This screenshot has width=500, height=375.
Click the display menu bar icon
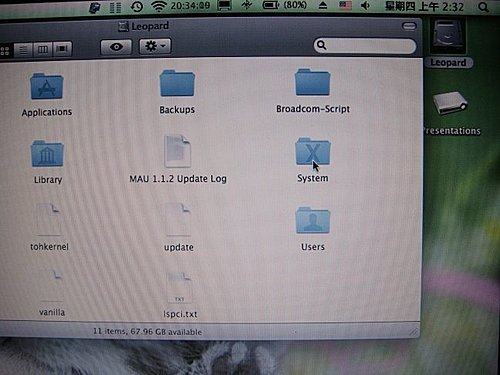pos(224,6)
